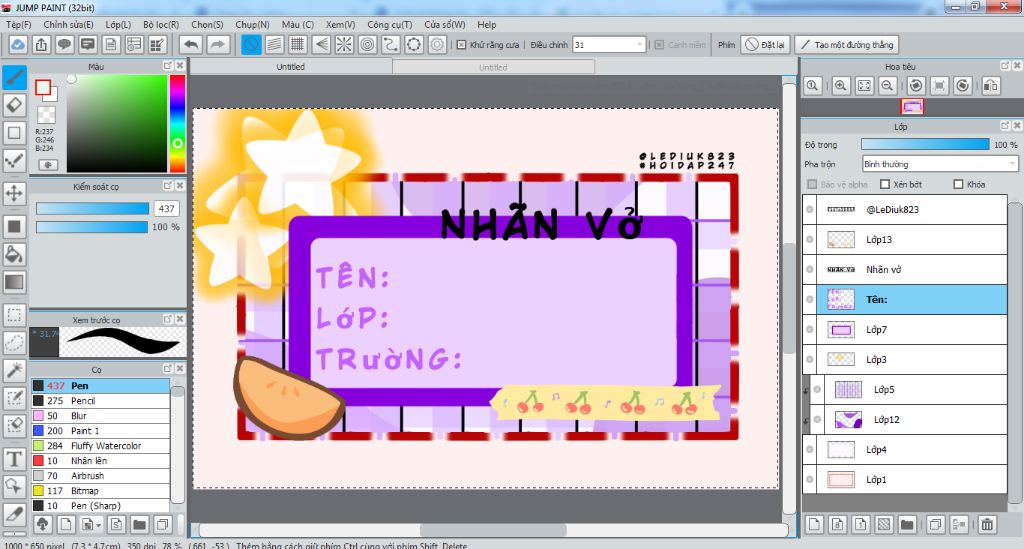Select the Pencil brush in brush list
Image resolution: width=1024 pixels, height=549 pixels.
pyautogui.click(x=101, y=401)
